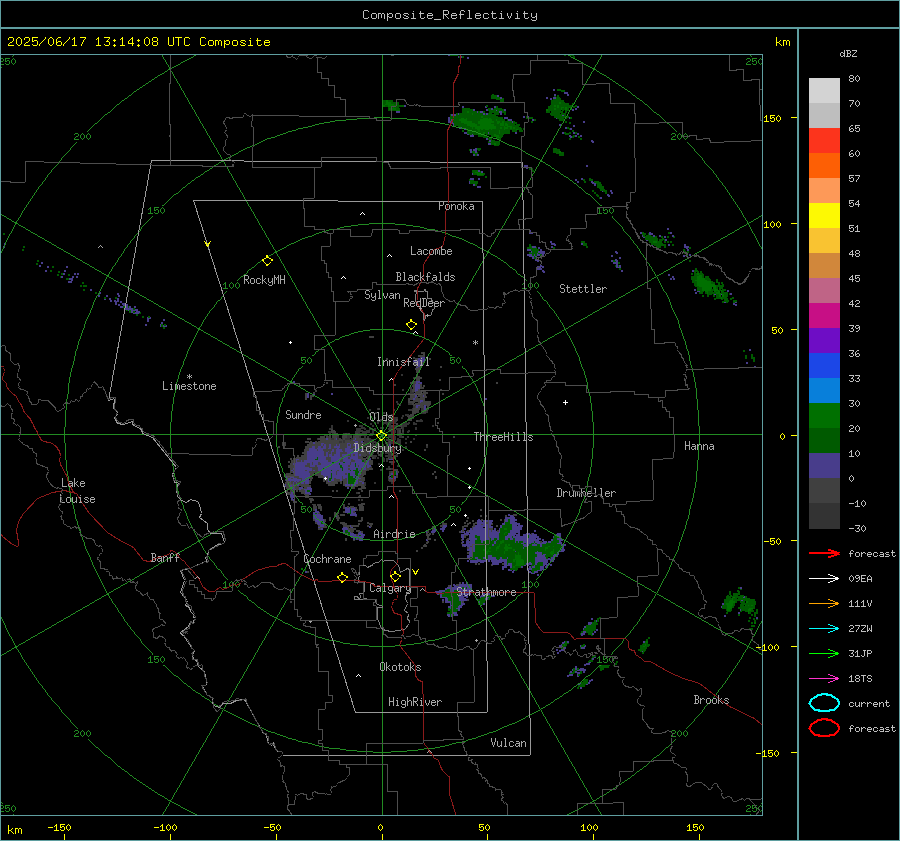
Task: Click the Didsbury label
Action: 377,448
